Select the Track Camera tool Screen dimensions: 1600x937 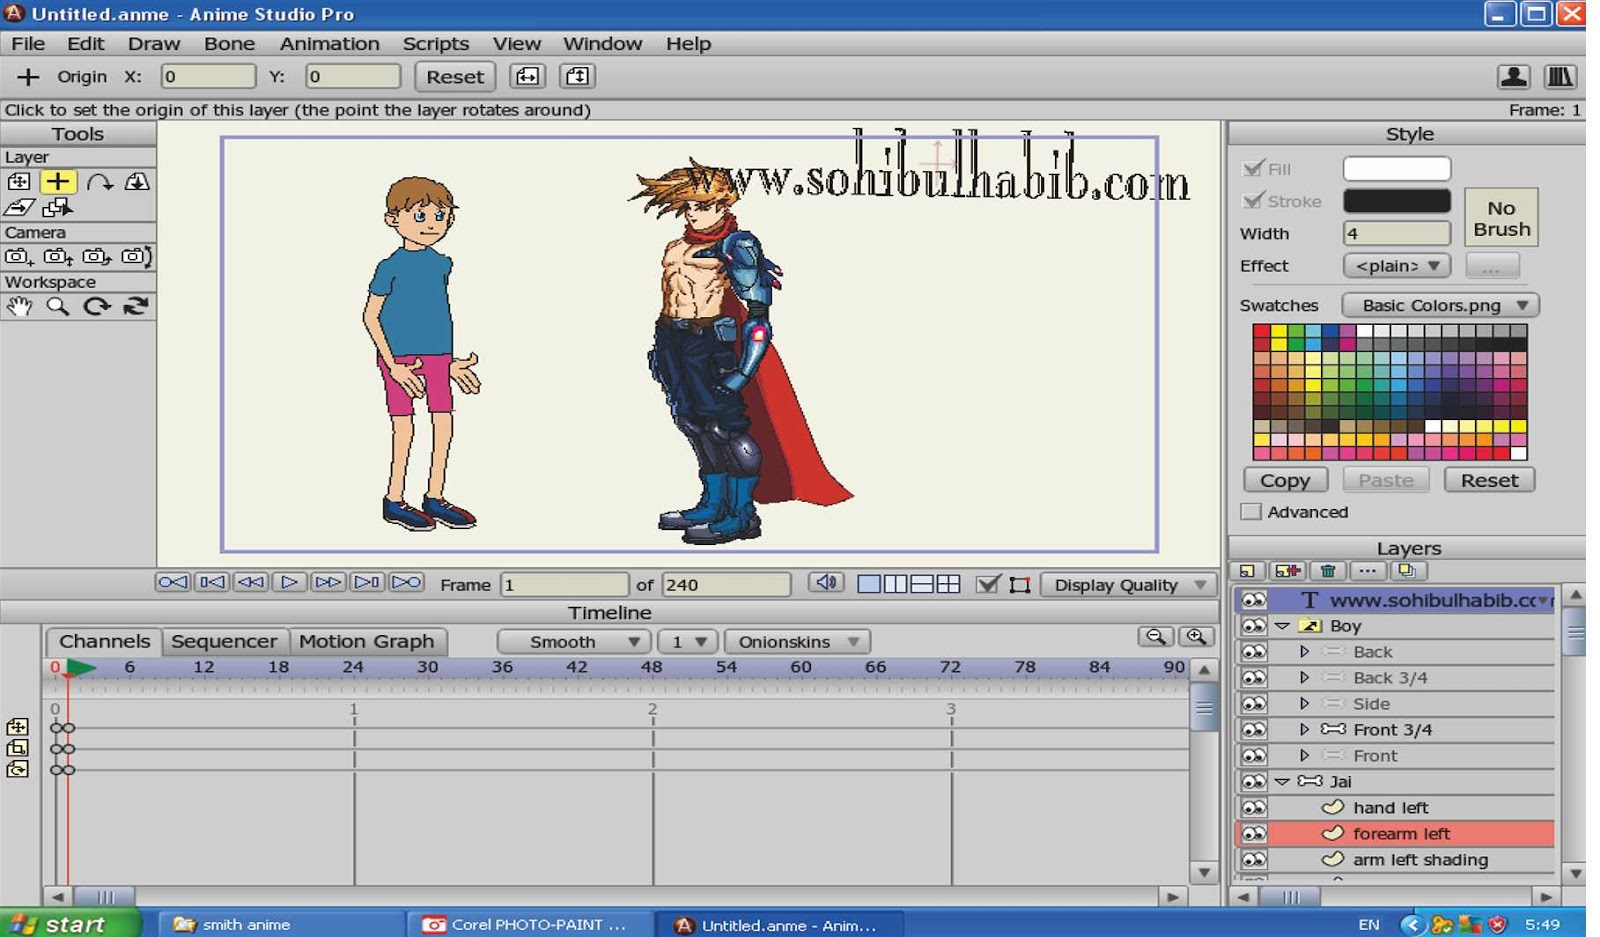(19, 257)
